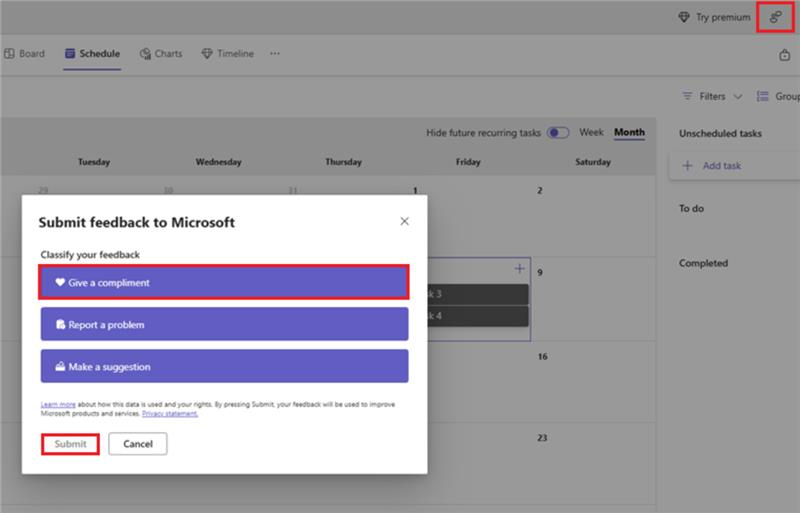This screenshot has height=513, width=800.
Task: Cancel the feedback dialog
Action: pos(138,444)
